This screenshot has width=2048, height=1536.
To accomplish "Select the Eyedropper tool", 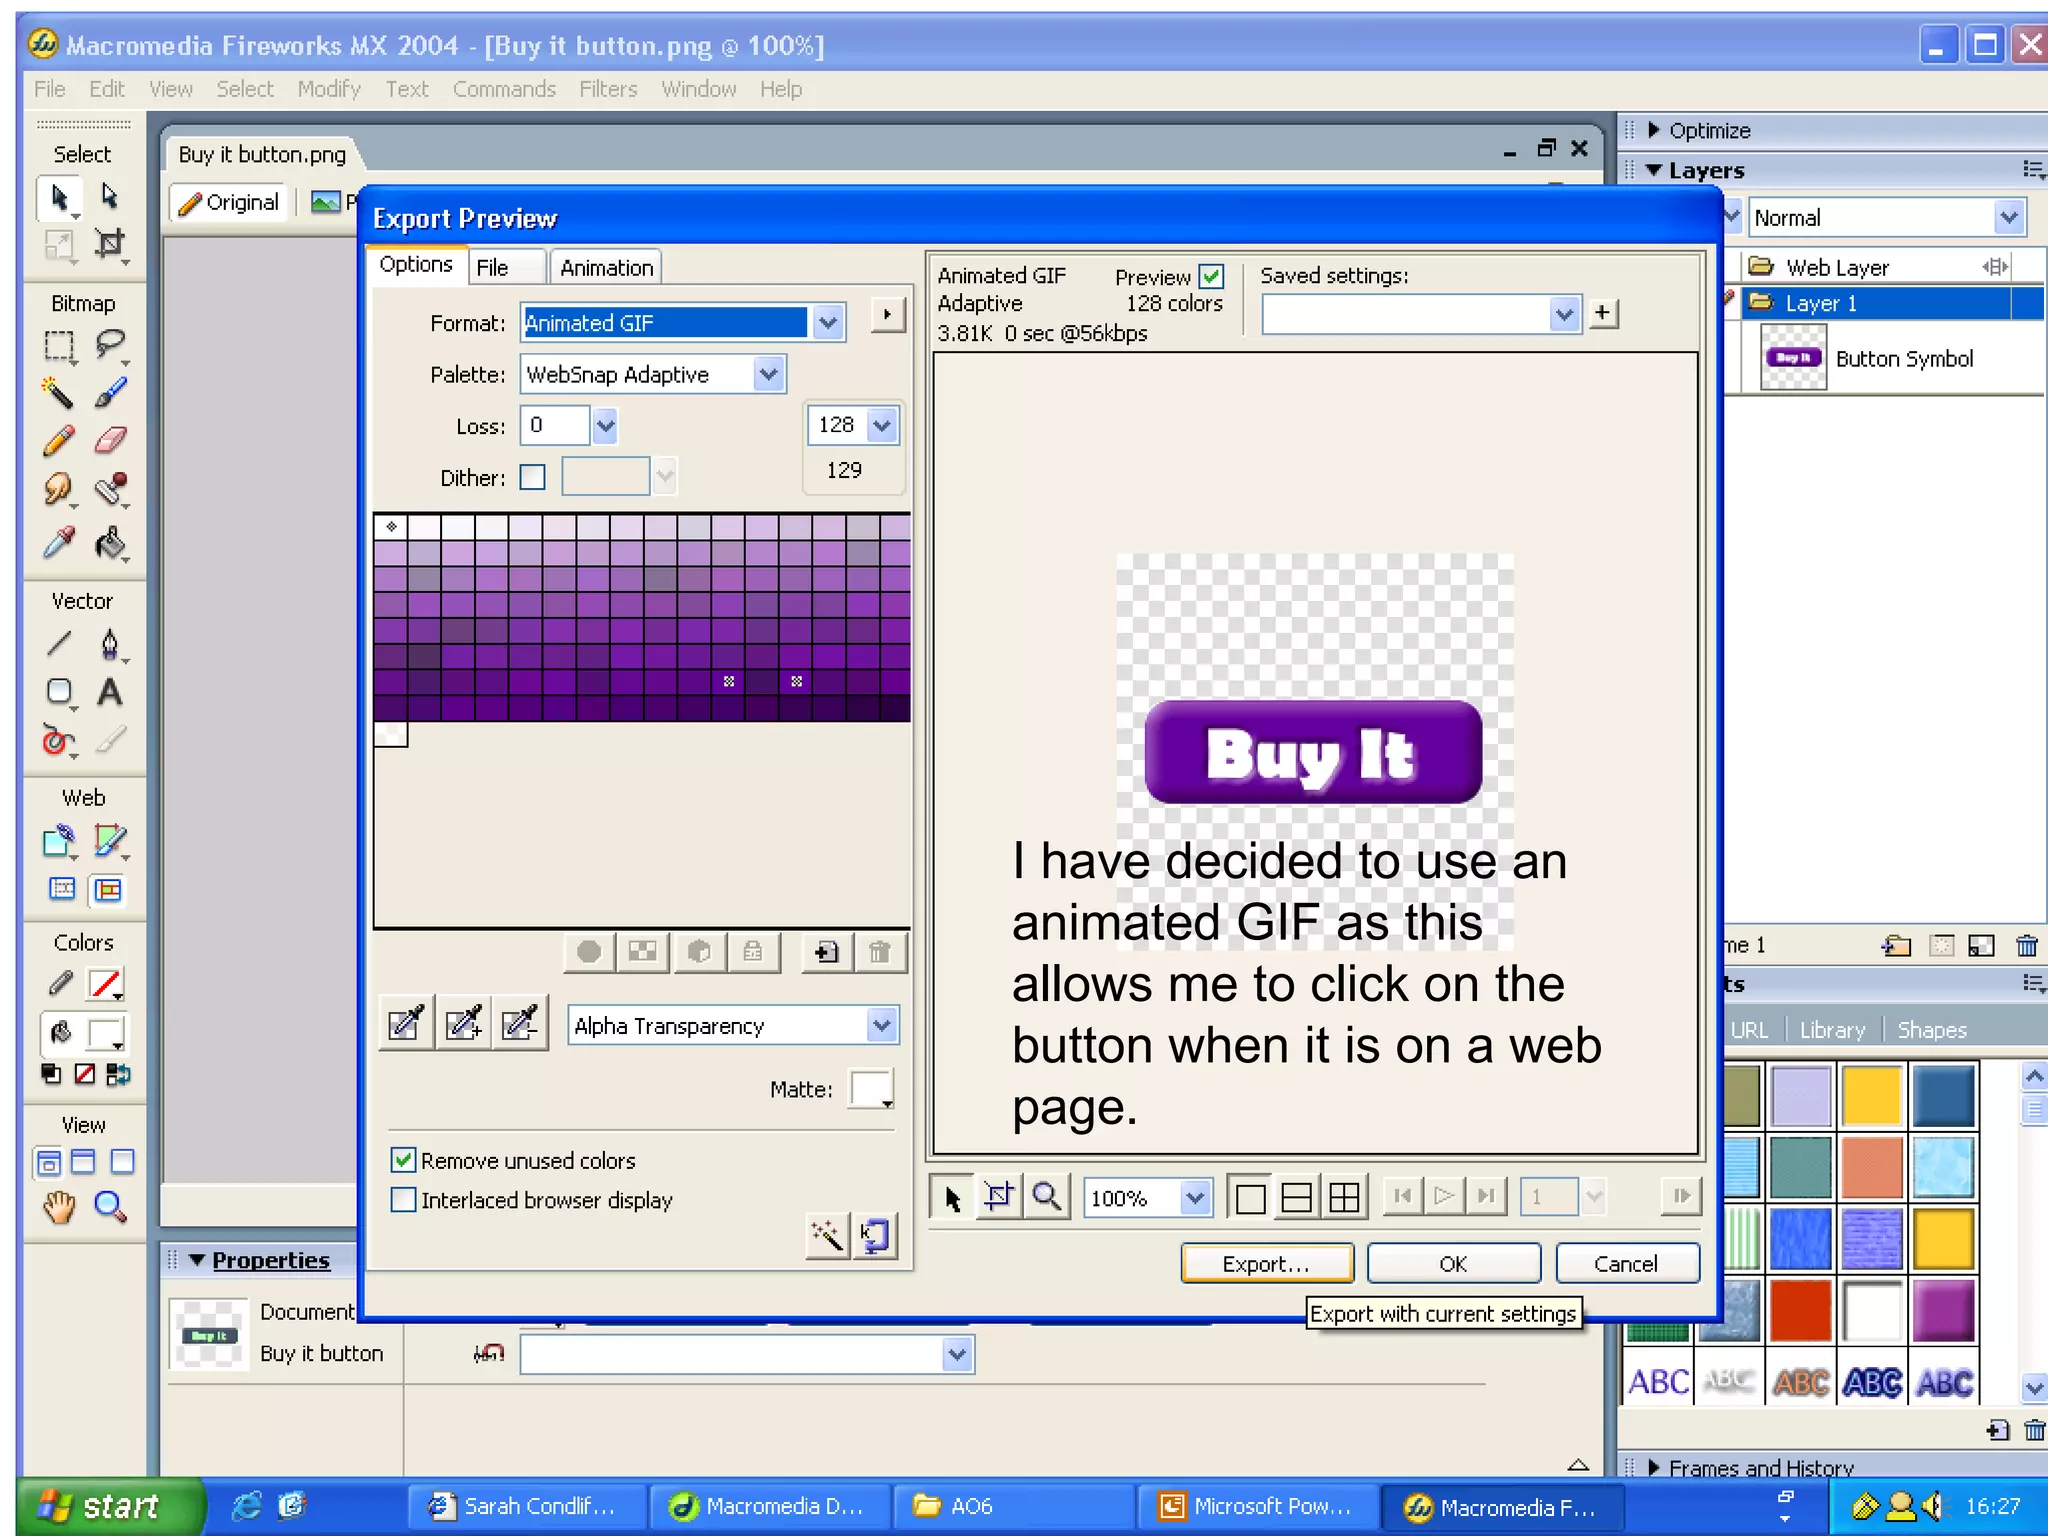I will (x=59, y=543).
